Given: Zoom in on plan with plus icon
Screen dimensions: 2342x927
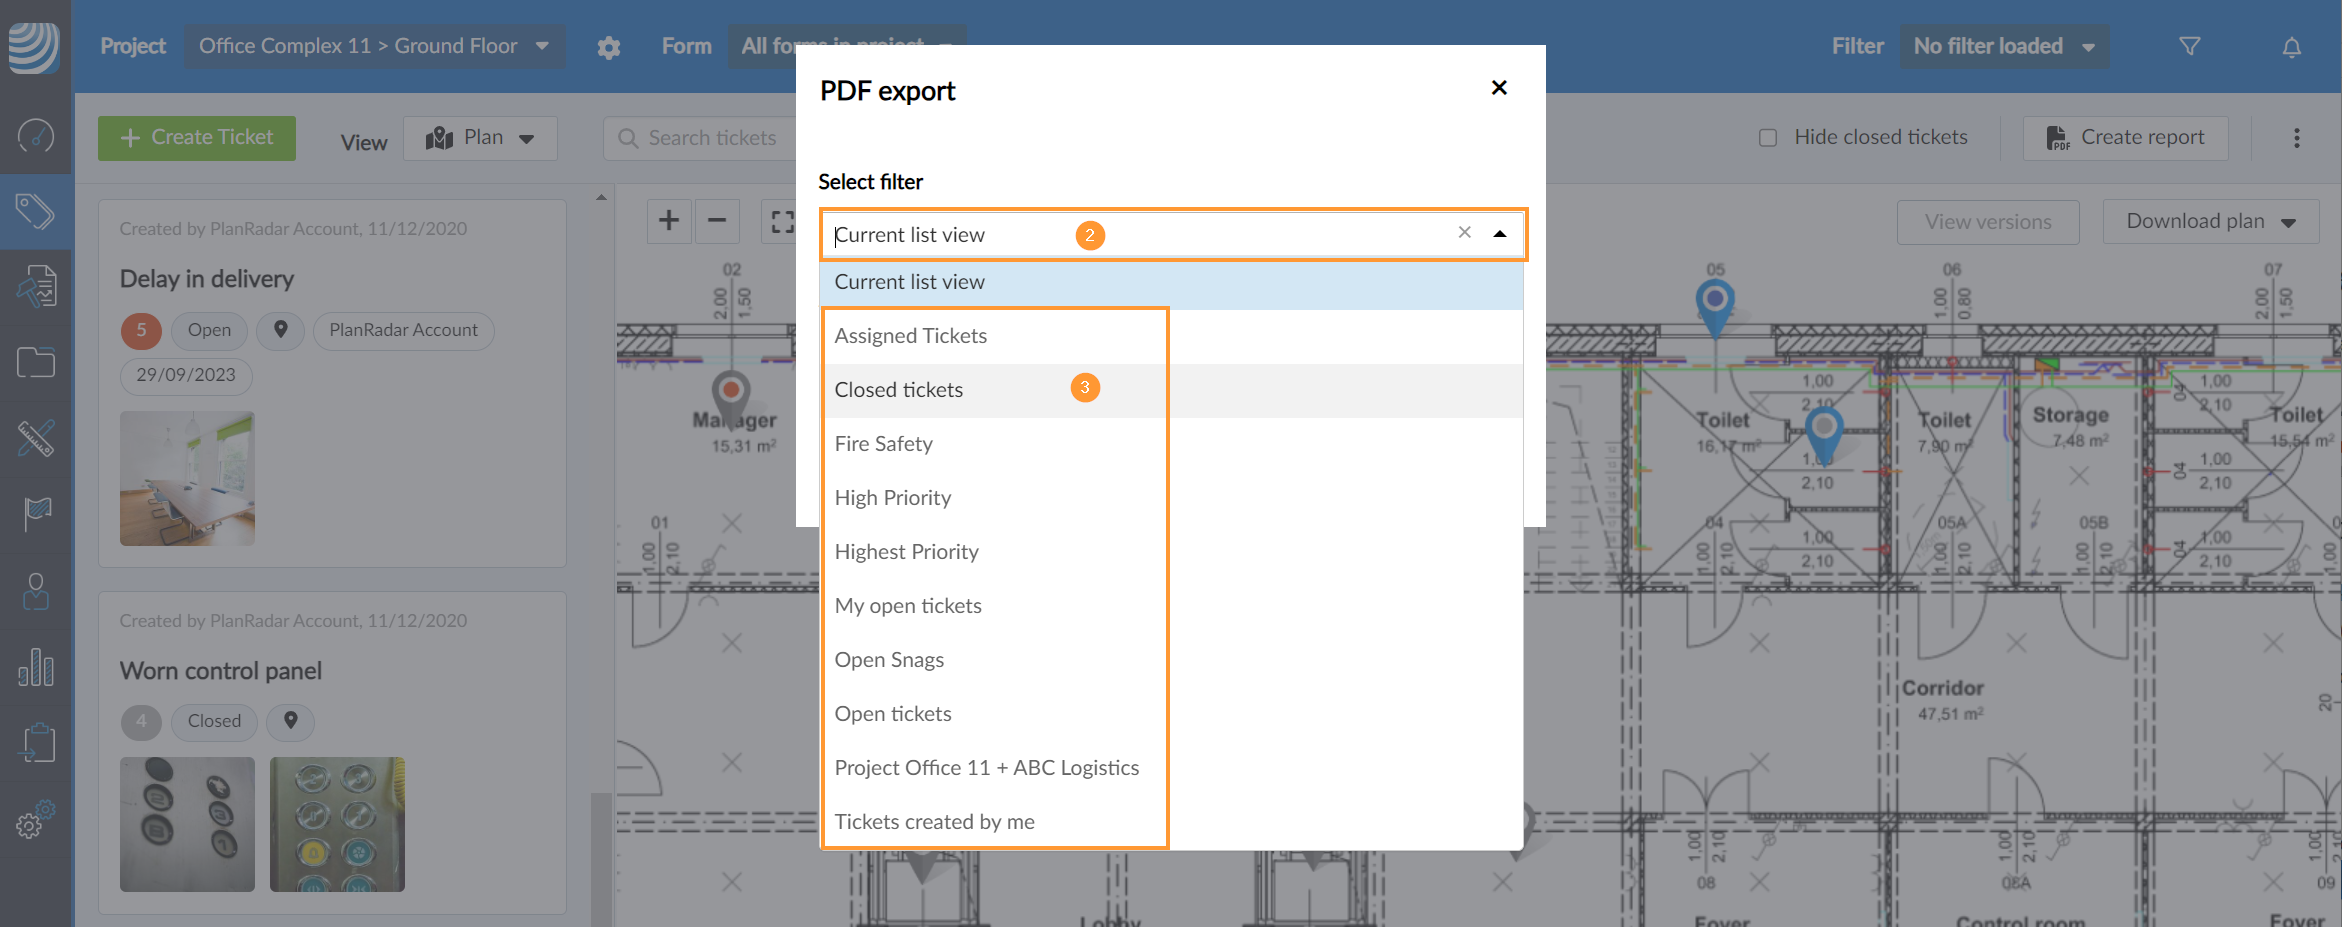Looking at the screenshot, I should tap(669, 221).
